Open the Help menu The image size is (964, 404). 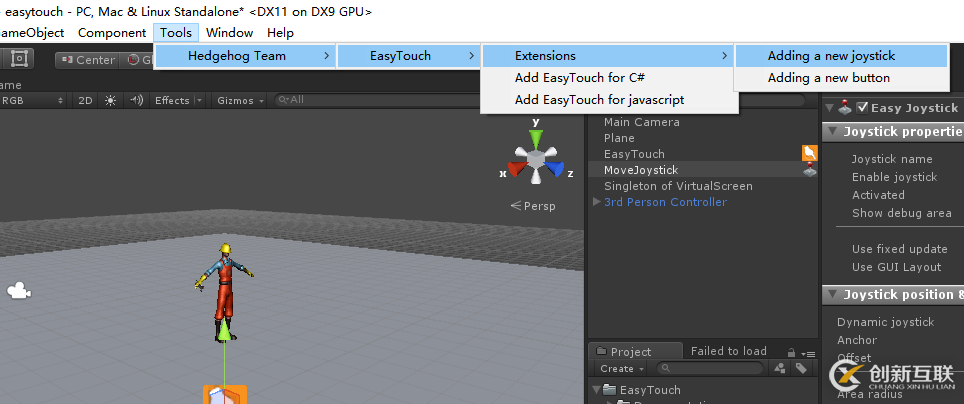[280, 33]
